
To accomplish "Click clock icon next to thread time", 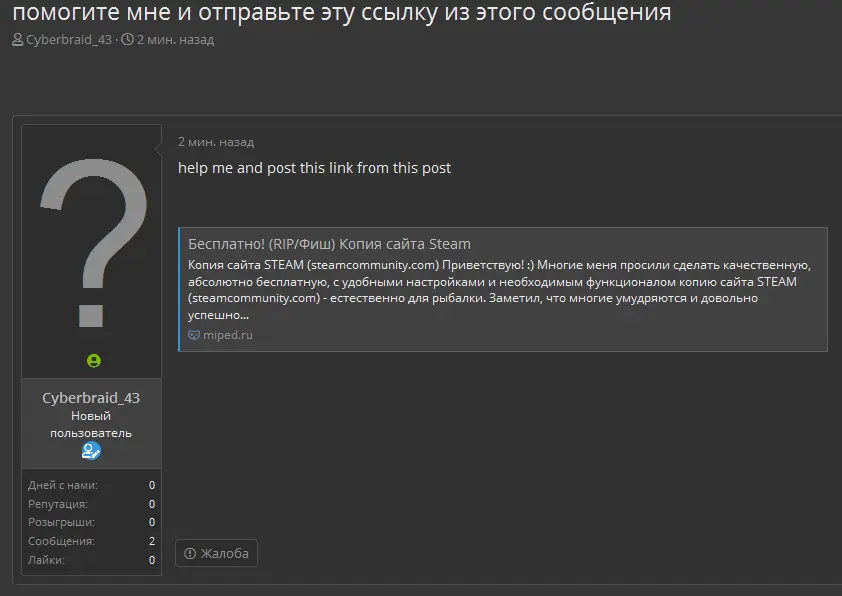I will click(127, 39).
